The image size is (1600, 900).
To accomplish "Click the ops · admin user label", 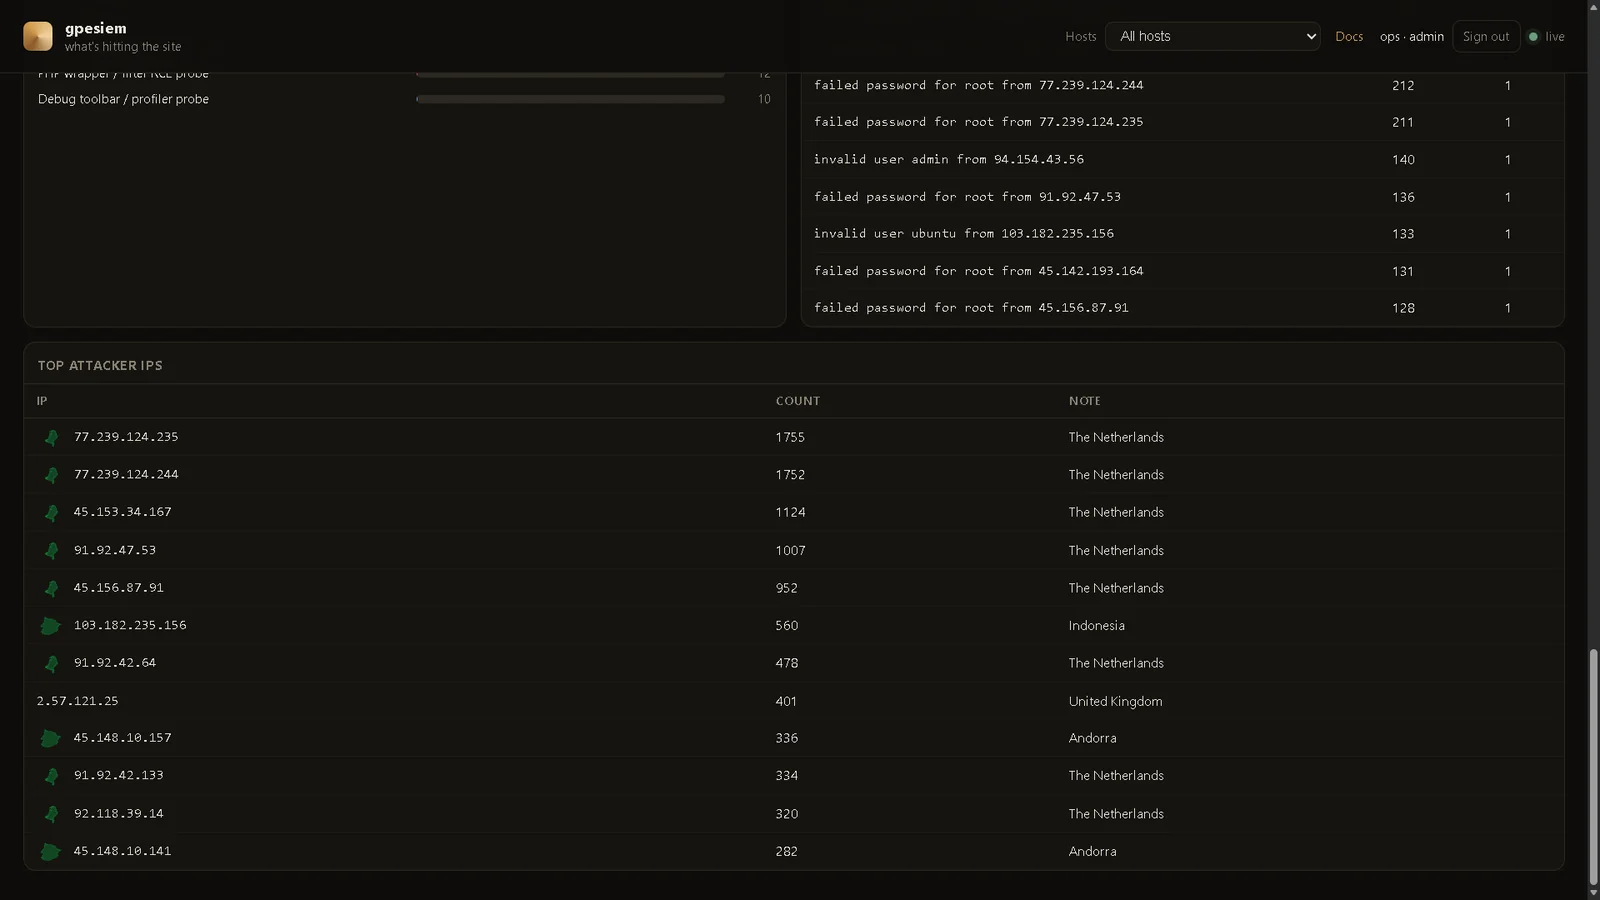I will pos(1412,36).
